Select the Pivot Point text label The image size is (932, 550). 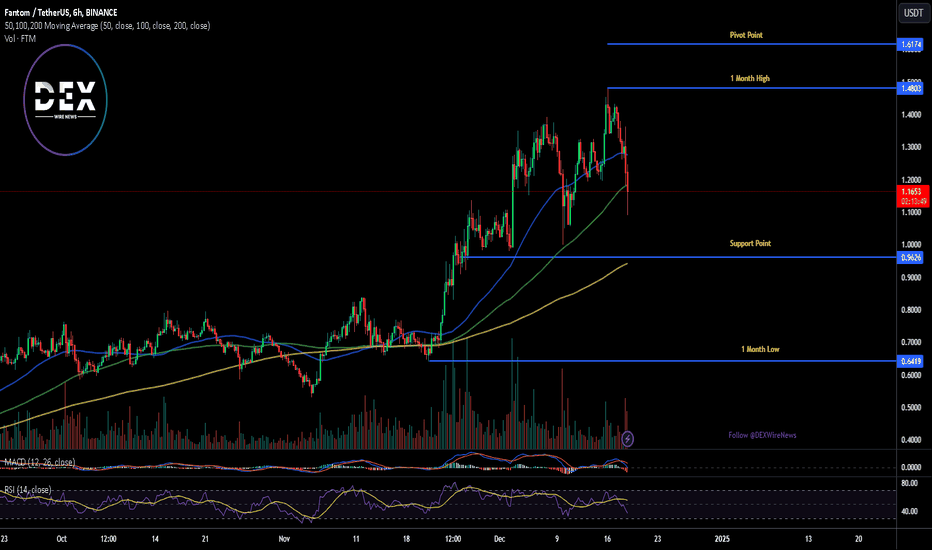(746, 35)
